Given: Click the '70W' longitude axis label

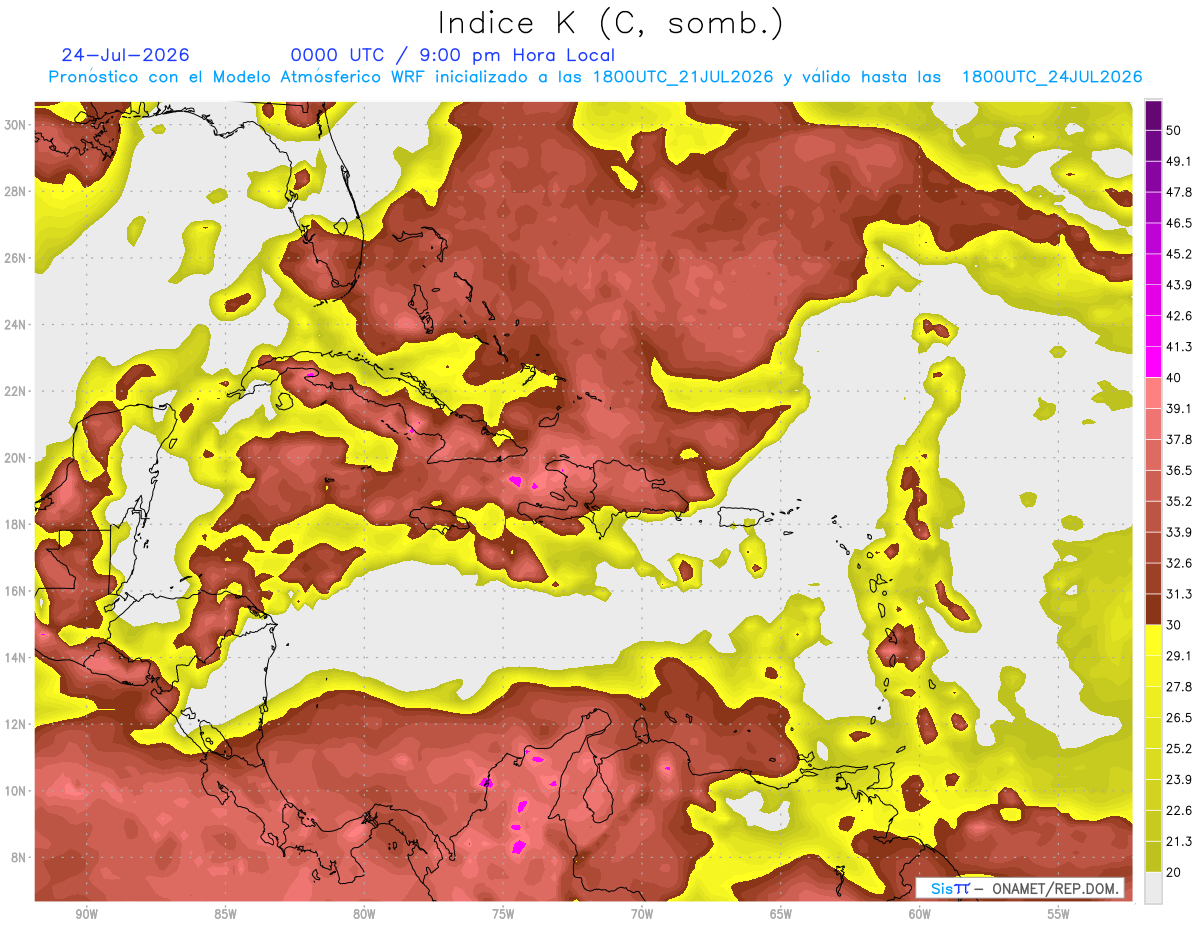Looking at the screenshot, I should tap(642, 914).
